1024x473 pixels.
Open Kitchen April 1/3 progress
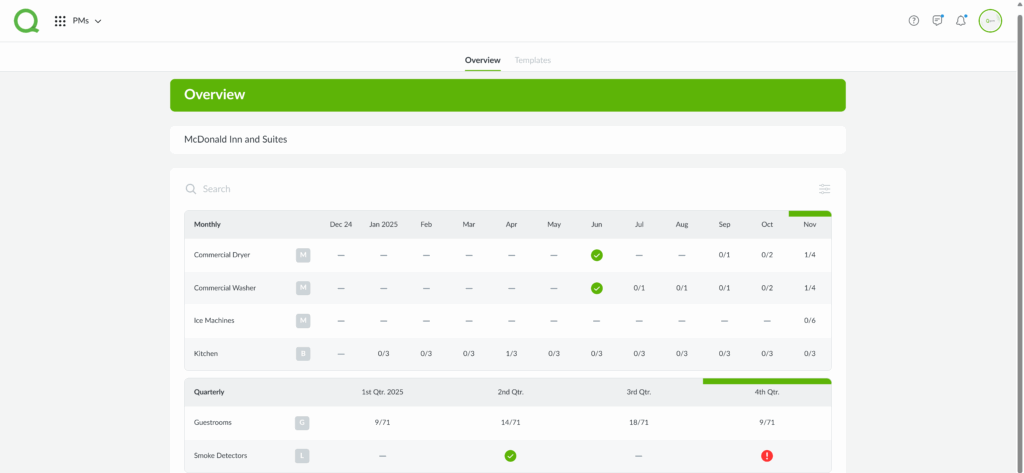(511, 354)
